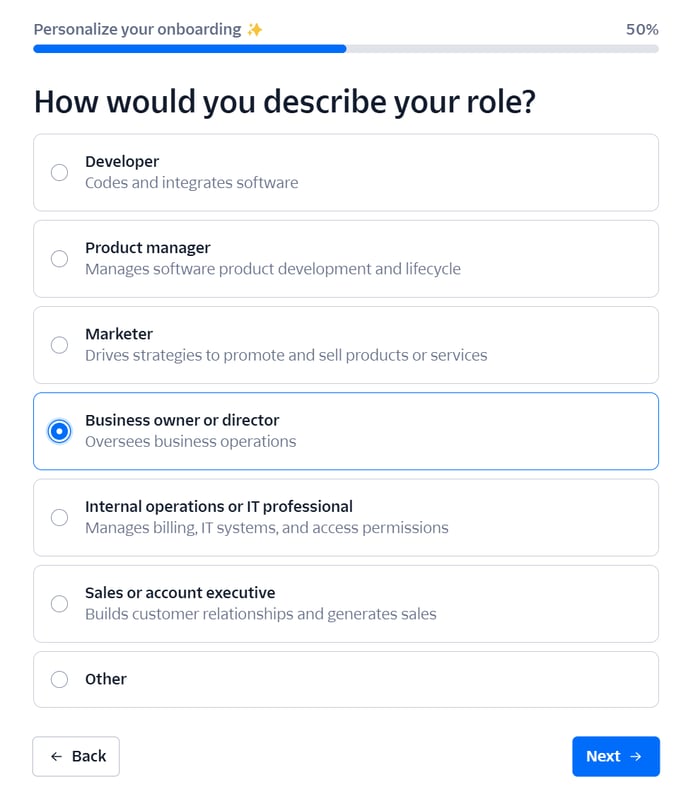Click 'Builds customer relationships' description text
This screenshot has height=794, width=688.
pyautogui.click(x=261, y=614)
